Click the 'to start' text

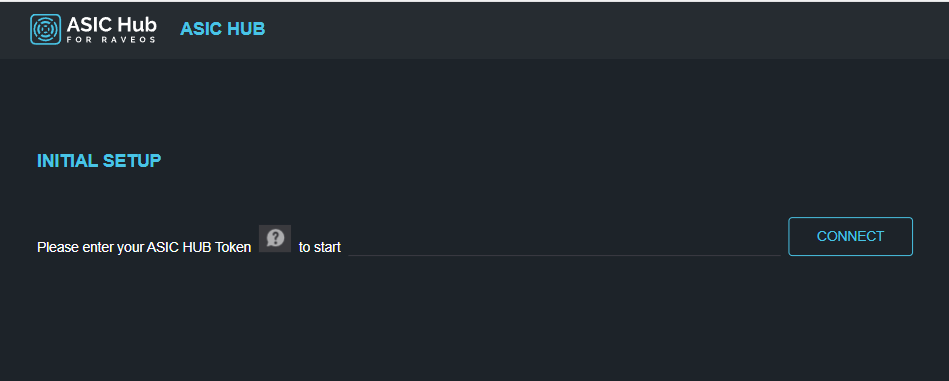click(x=320, y=247)
